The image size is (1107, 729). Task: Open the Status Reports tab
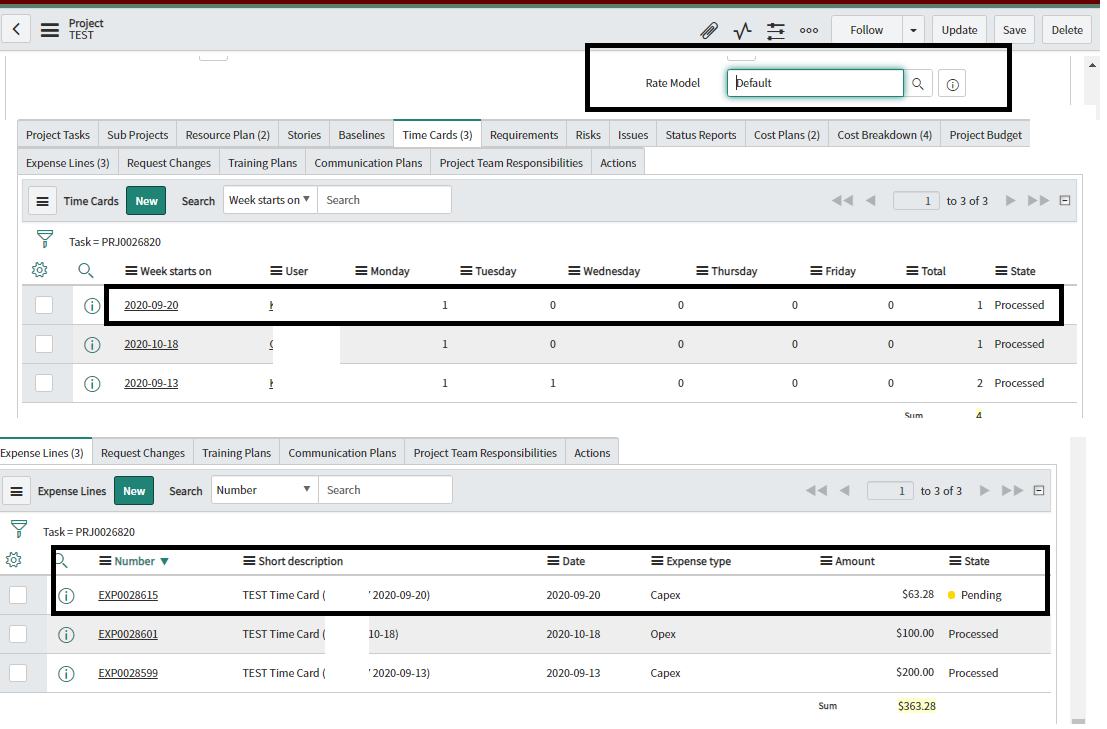700,135
